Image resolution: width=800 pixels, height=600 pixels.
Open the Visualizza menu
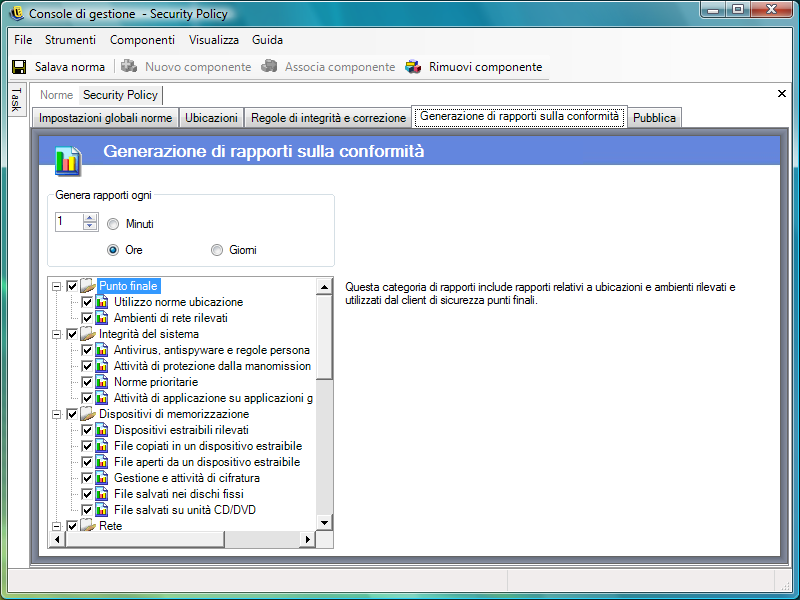tap(214, 40)
